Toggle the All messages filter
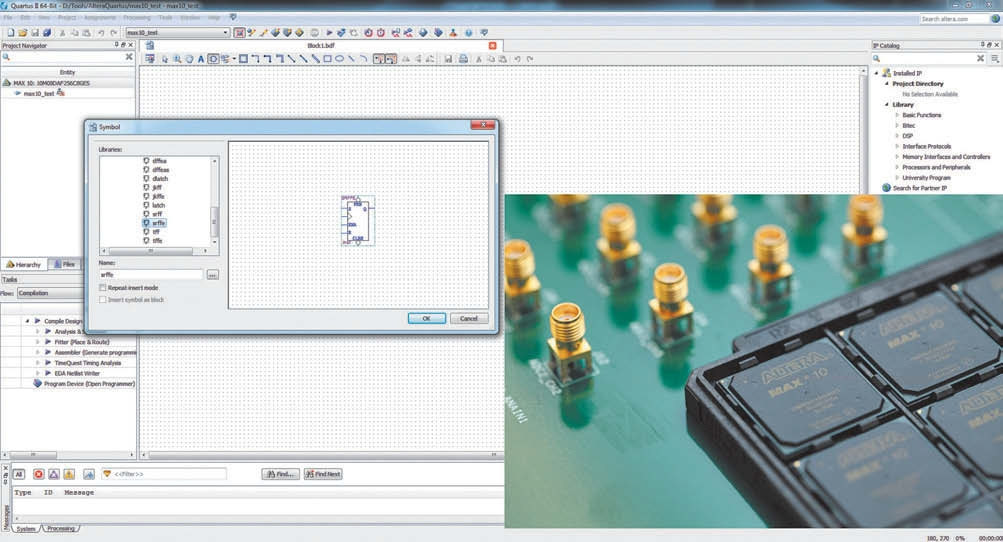 19,474
